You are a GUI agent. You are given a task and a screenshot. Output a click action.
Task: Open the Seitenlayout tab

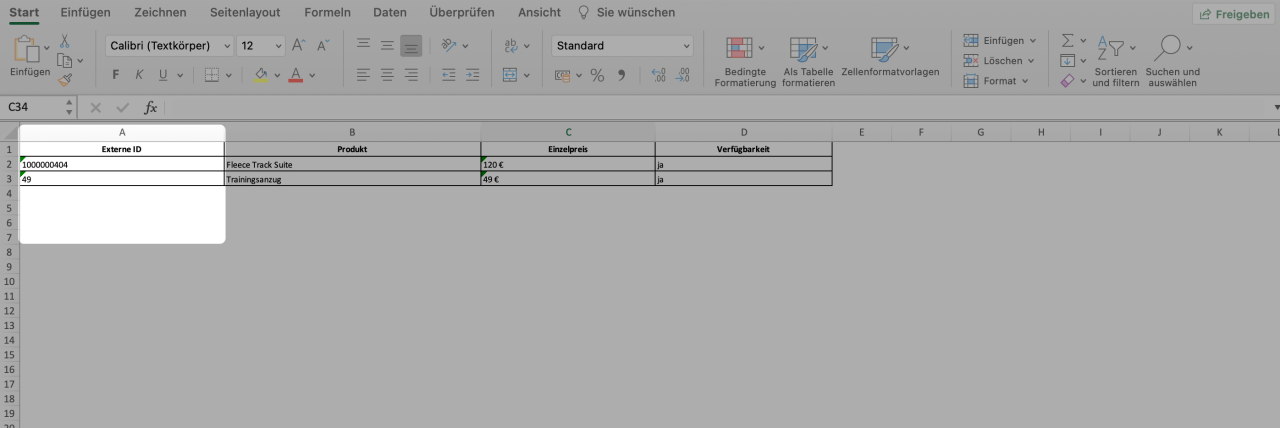tap(245, 12)
